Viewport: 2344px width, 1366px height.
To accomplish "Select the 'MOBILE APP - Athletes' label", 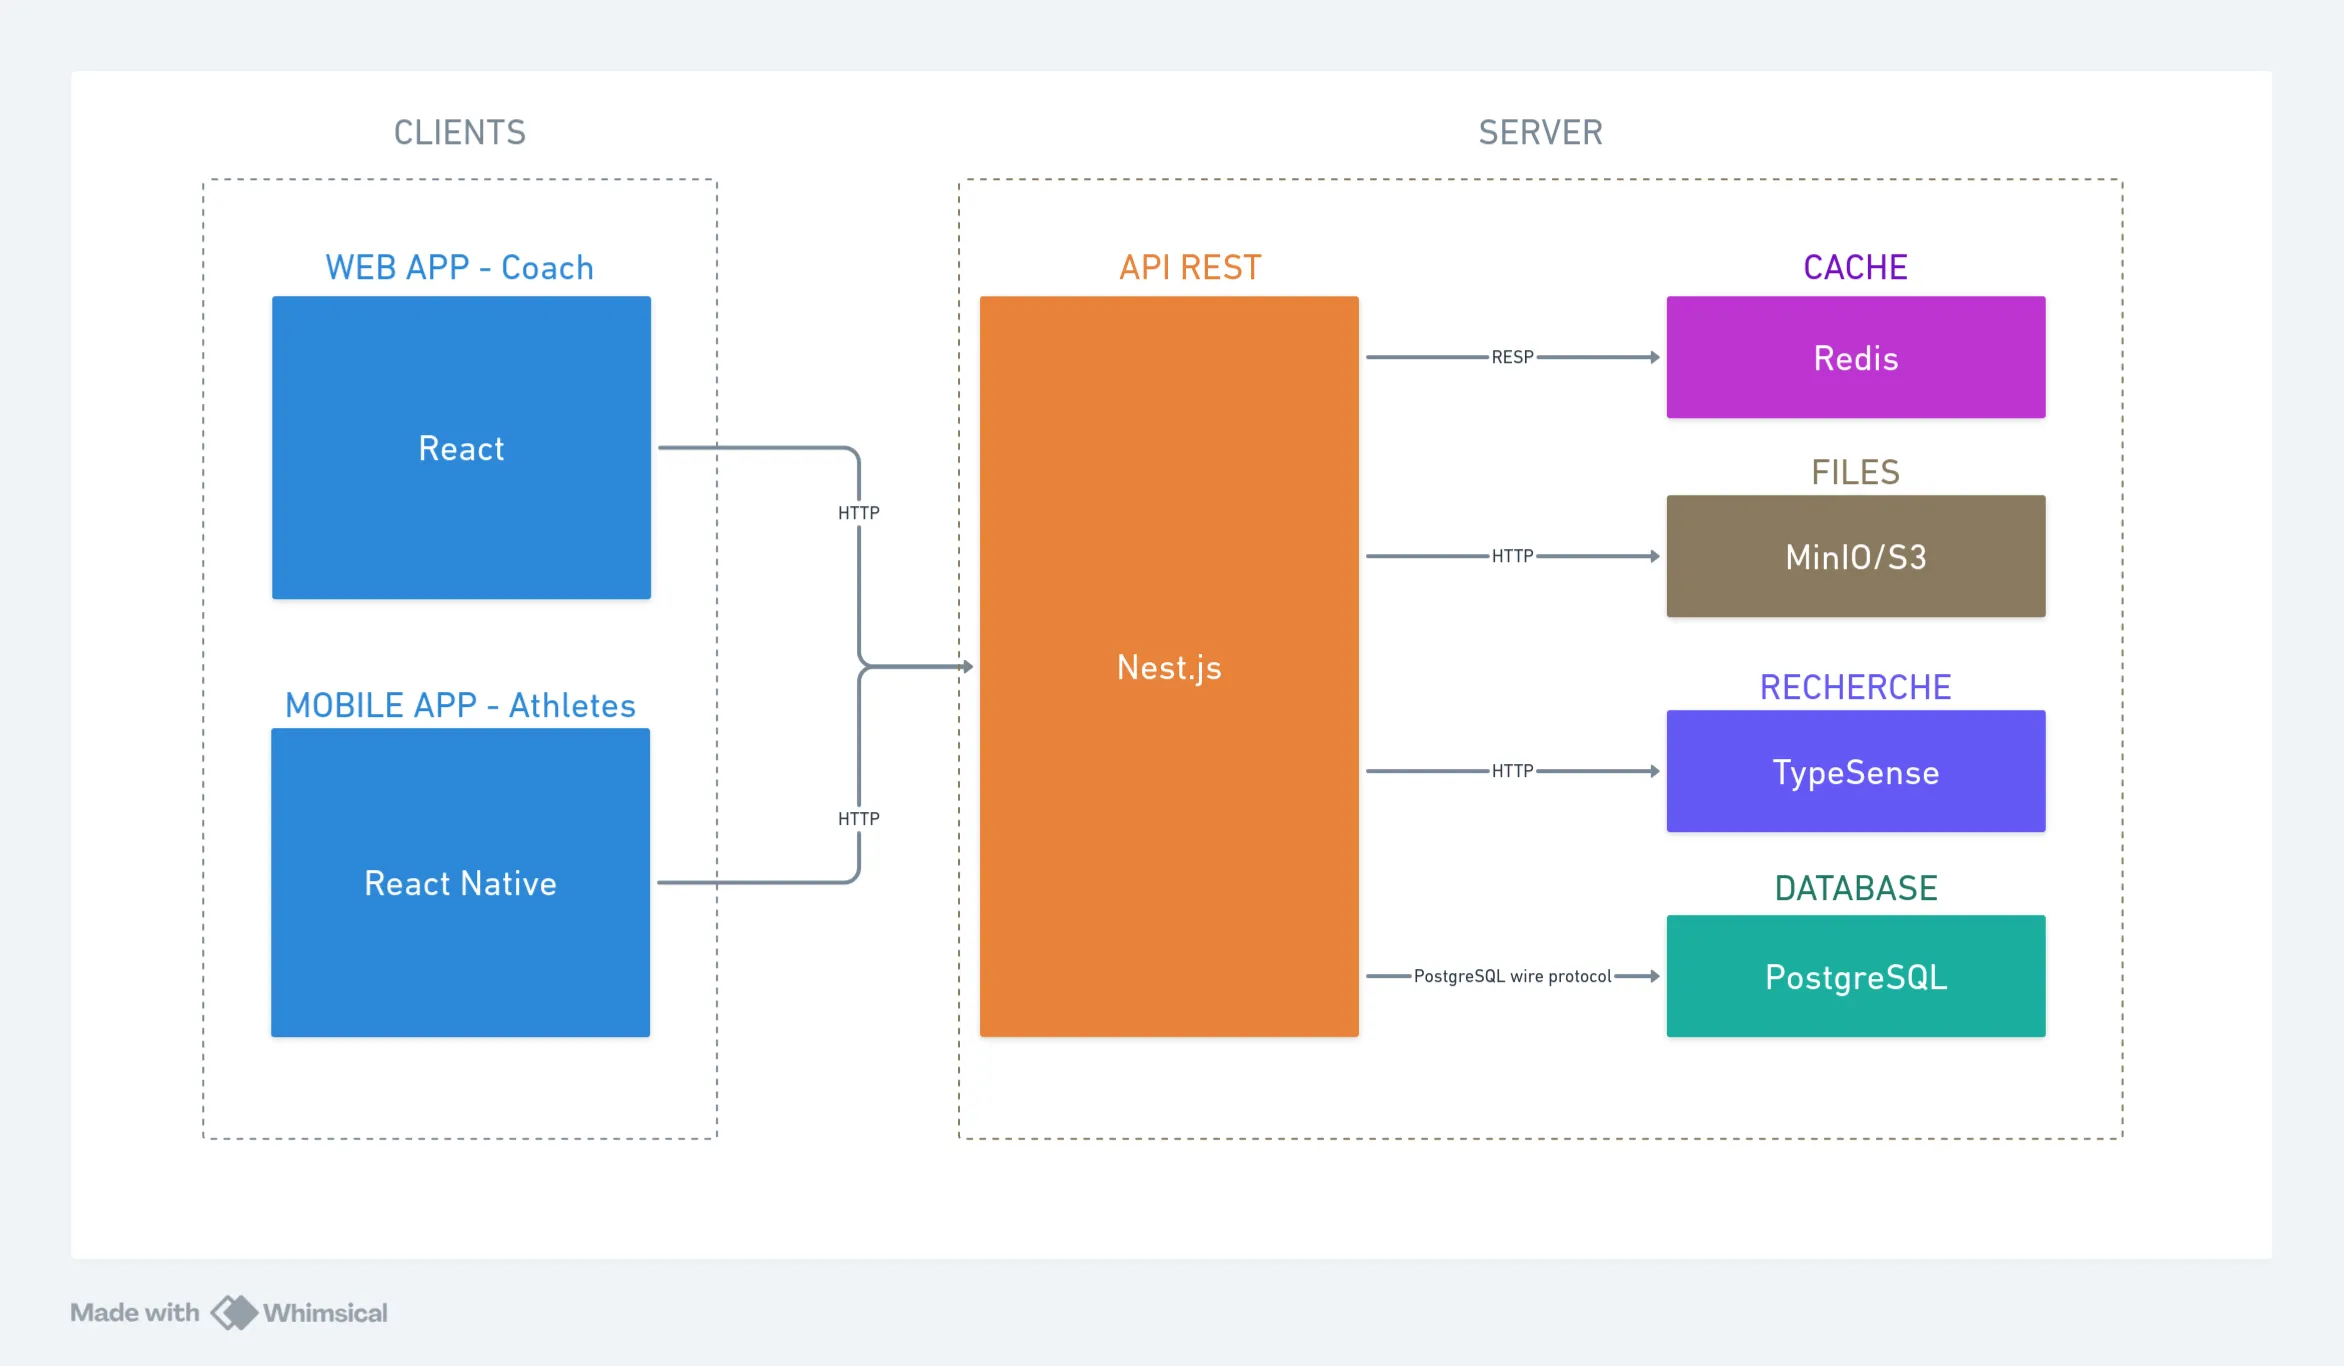I will click(x=460, y=705).
